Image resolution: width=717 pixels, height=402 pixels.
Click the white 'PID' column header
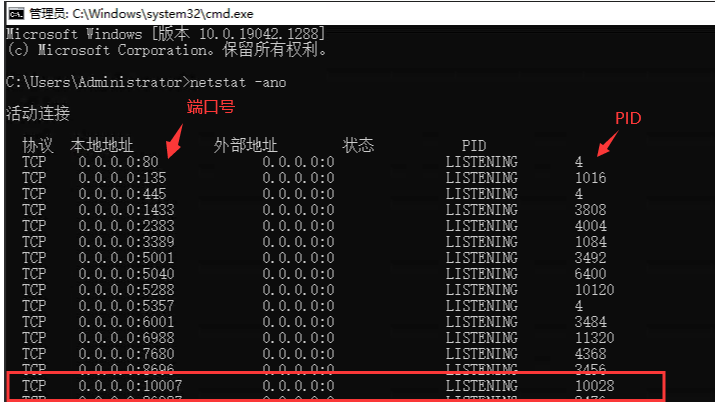pyautogui.click(x=474, y=146)
